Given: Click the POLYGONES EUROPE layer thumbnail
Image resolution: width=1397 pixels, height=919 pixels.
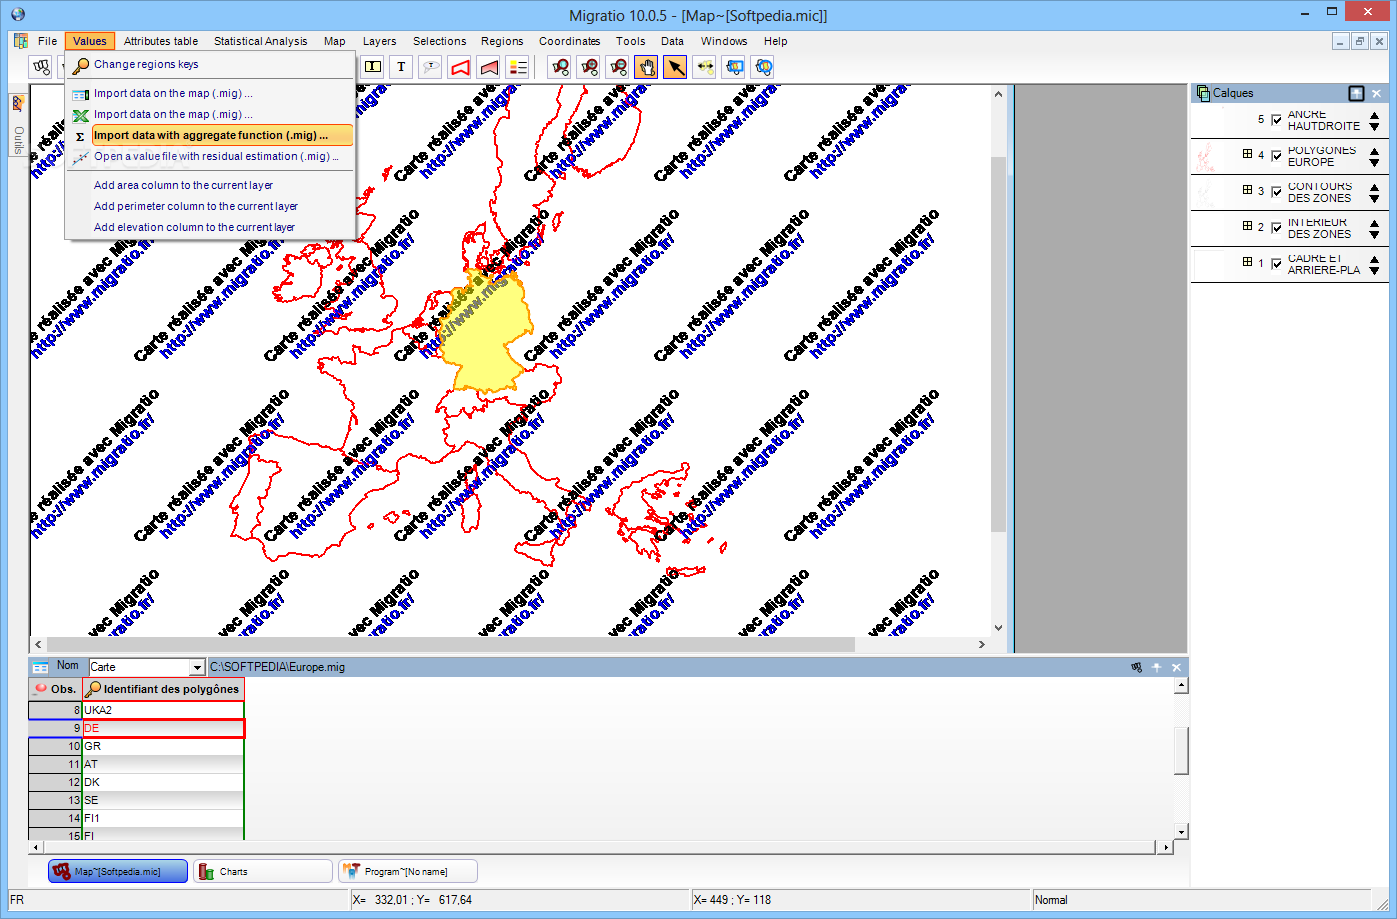Looking at the screenshot, I should [x=1206, y=156].
